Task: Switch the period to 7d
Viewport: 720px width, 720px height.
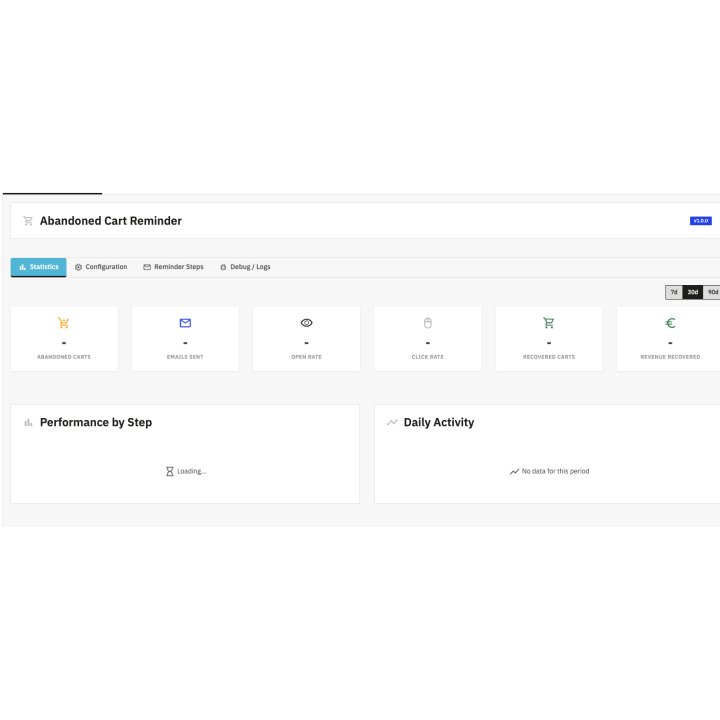Action: [674, 292]
